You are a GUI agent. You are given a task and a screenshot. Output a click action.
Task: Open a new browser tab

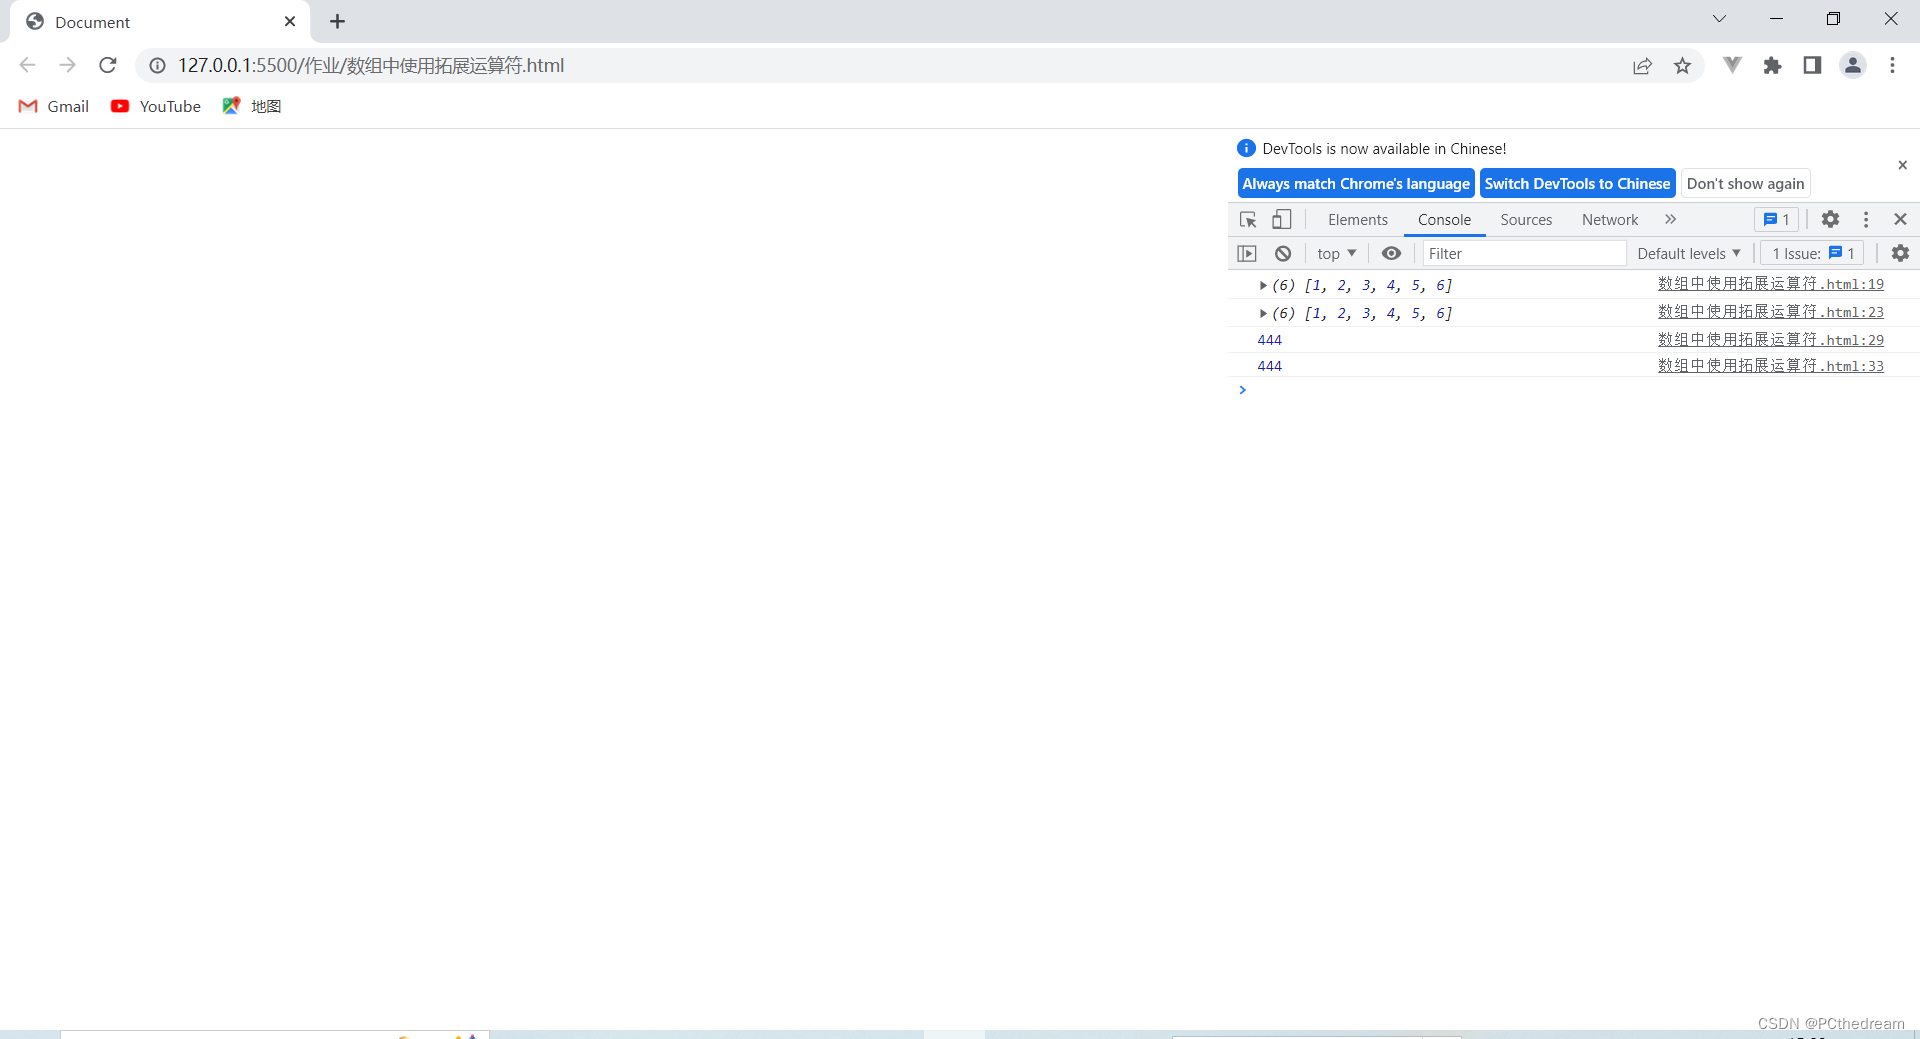[x=337, y=21]
